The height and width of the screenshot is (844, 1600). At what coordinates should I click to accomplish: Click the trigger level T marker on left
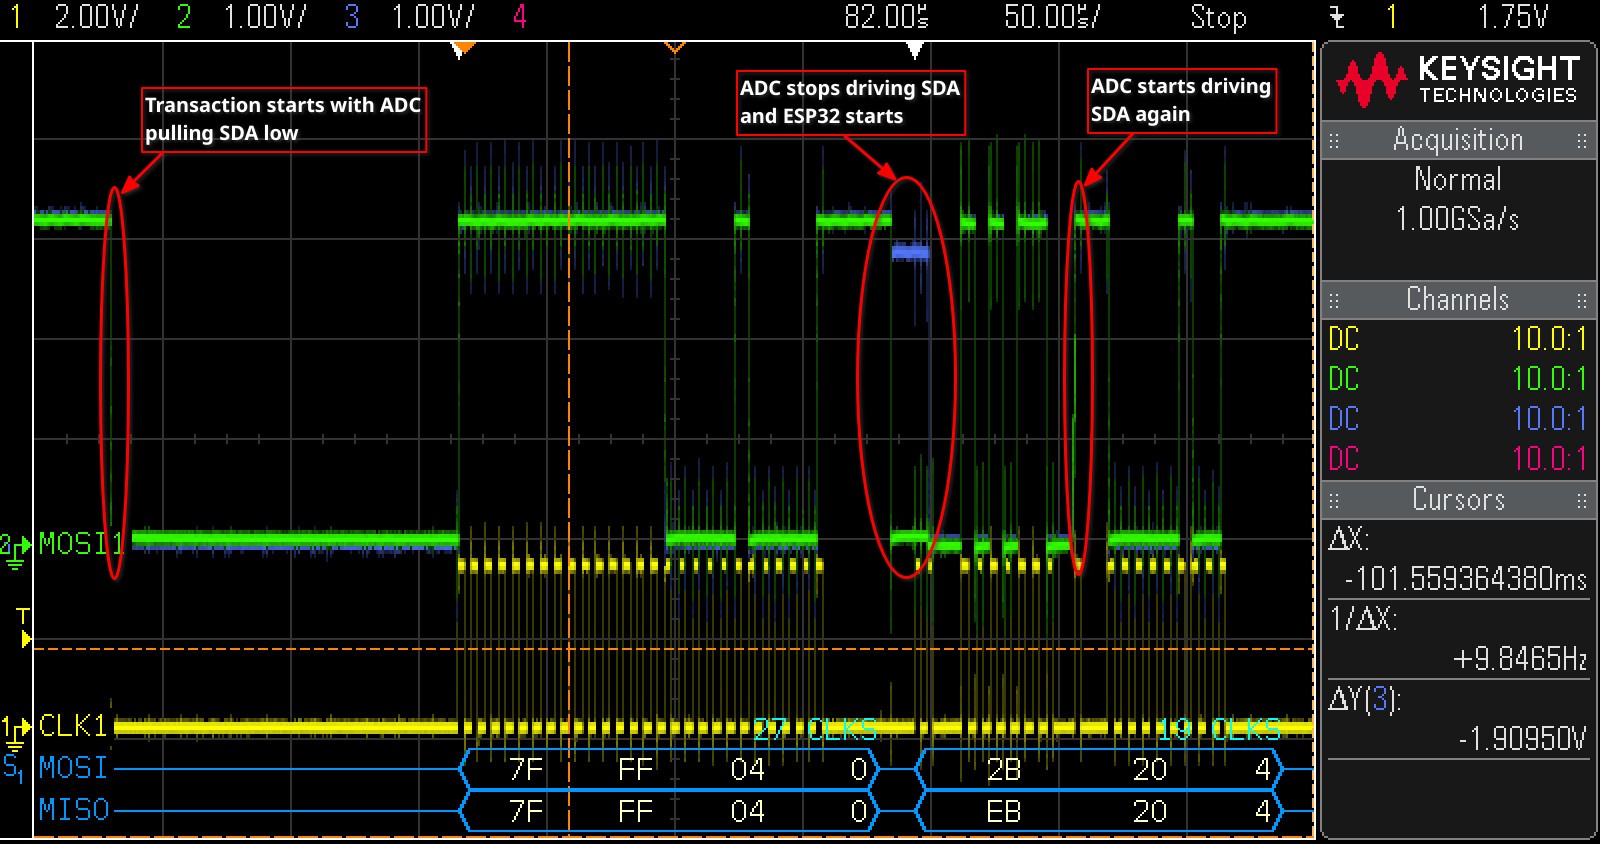coord(24,627)
